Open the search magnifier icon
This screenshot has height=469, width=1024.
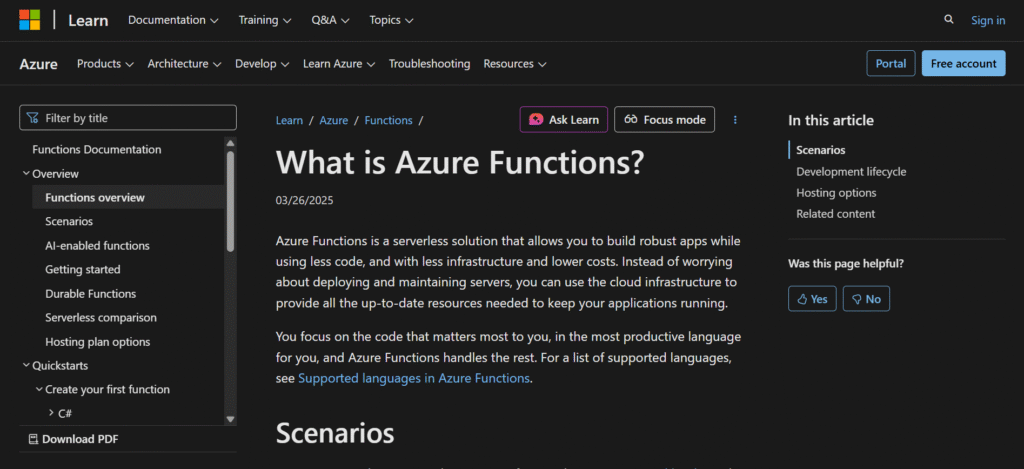click(x=949, y=20)
